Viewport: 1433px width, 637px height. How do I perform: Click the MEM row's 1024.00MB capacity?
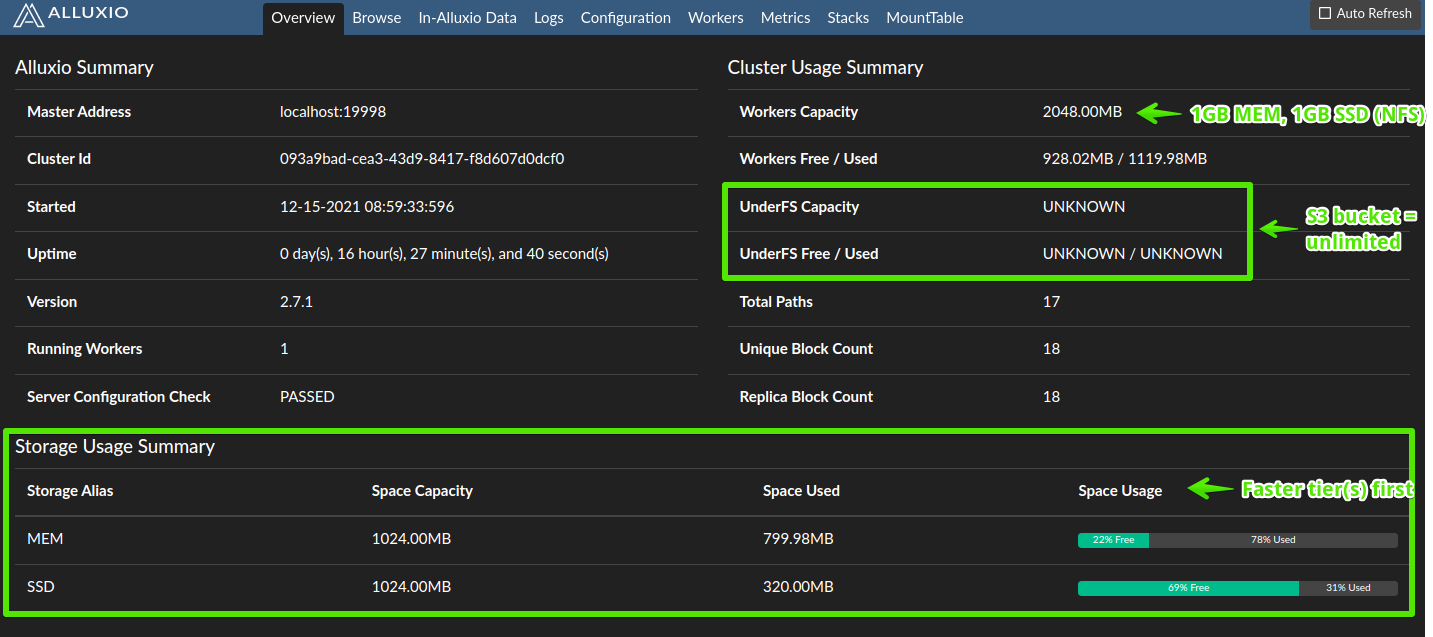pos(411,540)
